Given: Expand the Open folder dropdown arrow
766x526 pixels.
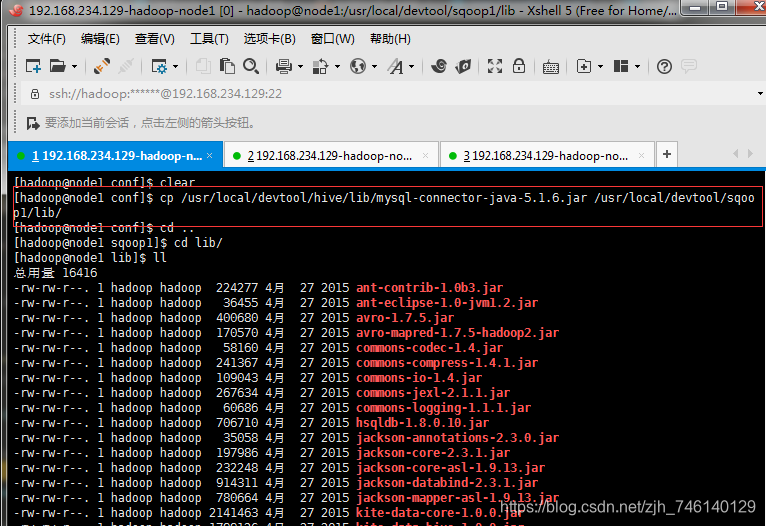Looking at the screenshot, I should 74,66.
